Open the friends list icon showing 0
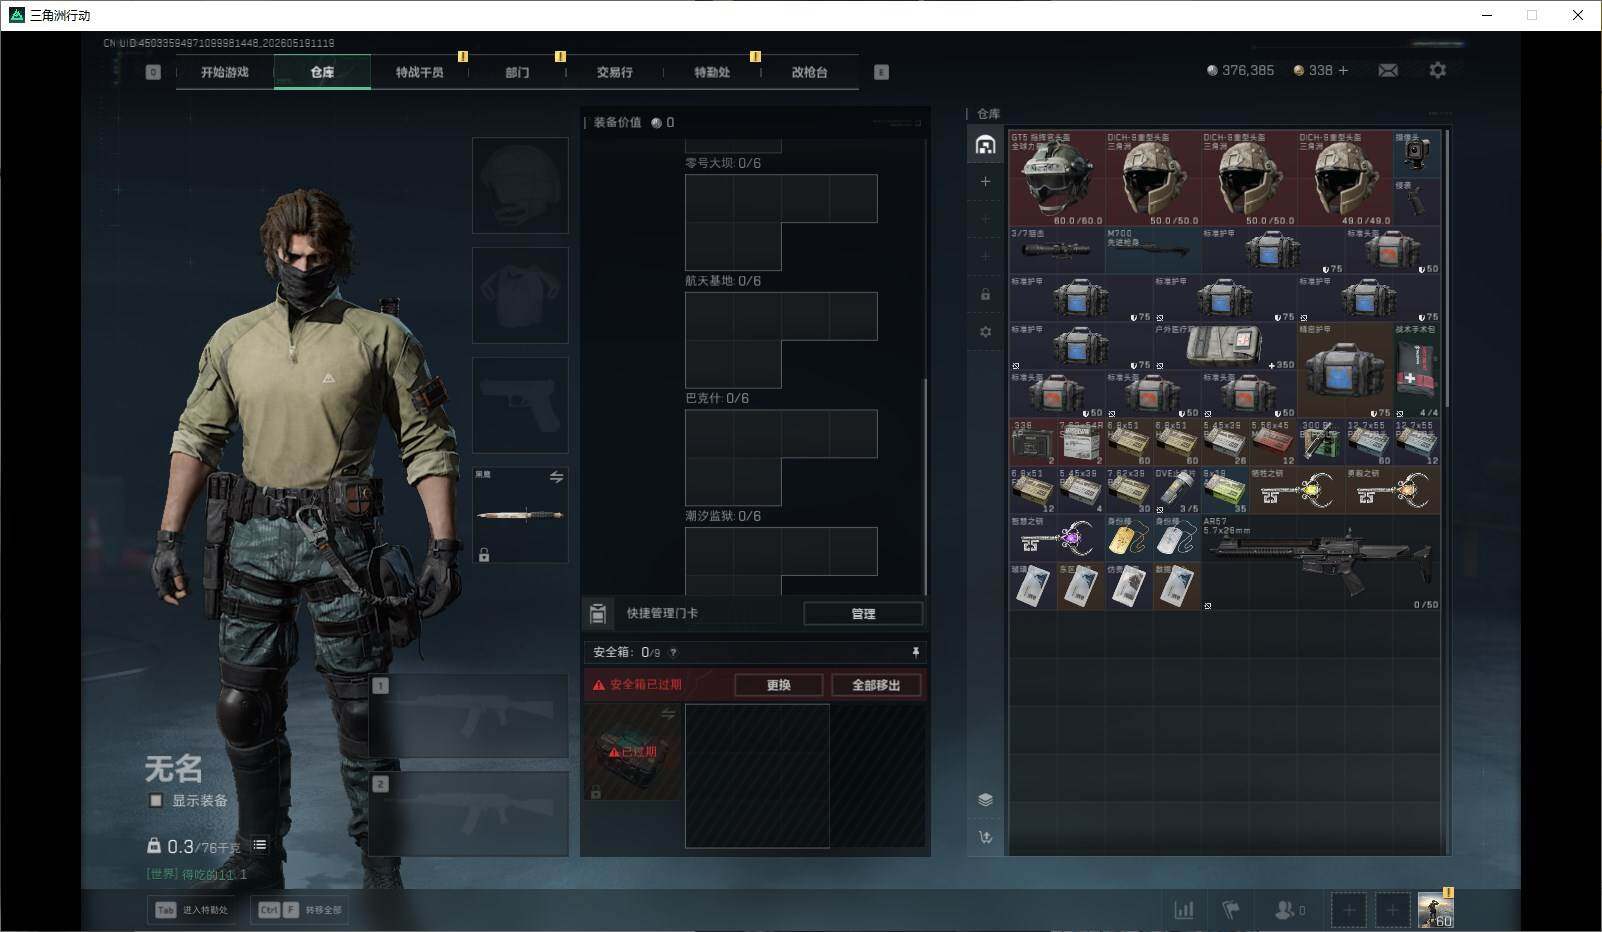1602x932 pixels. point(1290,910)
